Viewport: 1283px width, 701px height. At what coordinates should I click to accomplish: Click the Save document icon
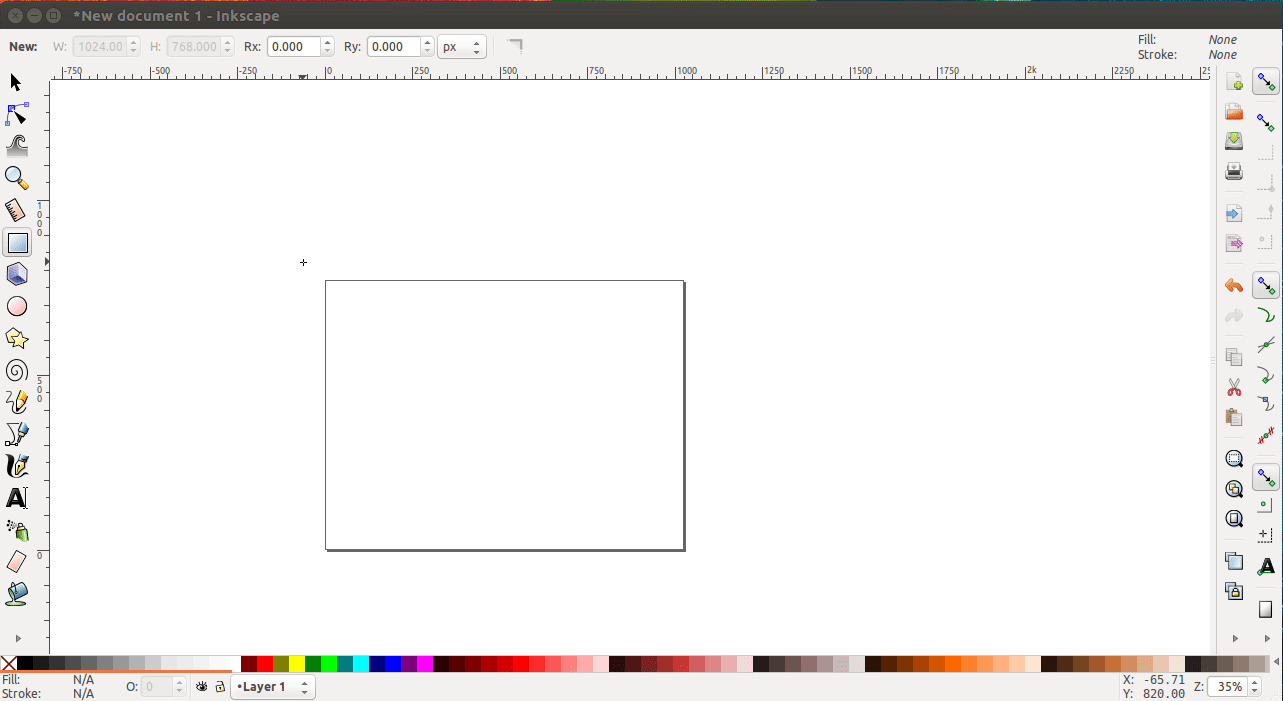point(1234,142)
